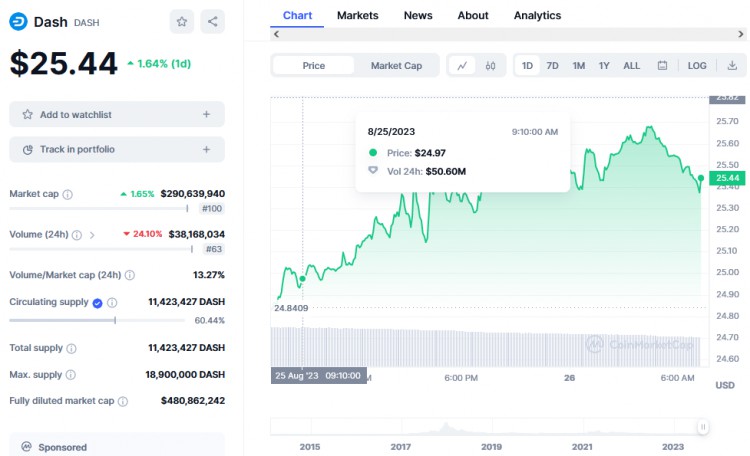Set chart range to 1Y

pyautogui.click(x=604, y=66)
